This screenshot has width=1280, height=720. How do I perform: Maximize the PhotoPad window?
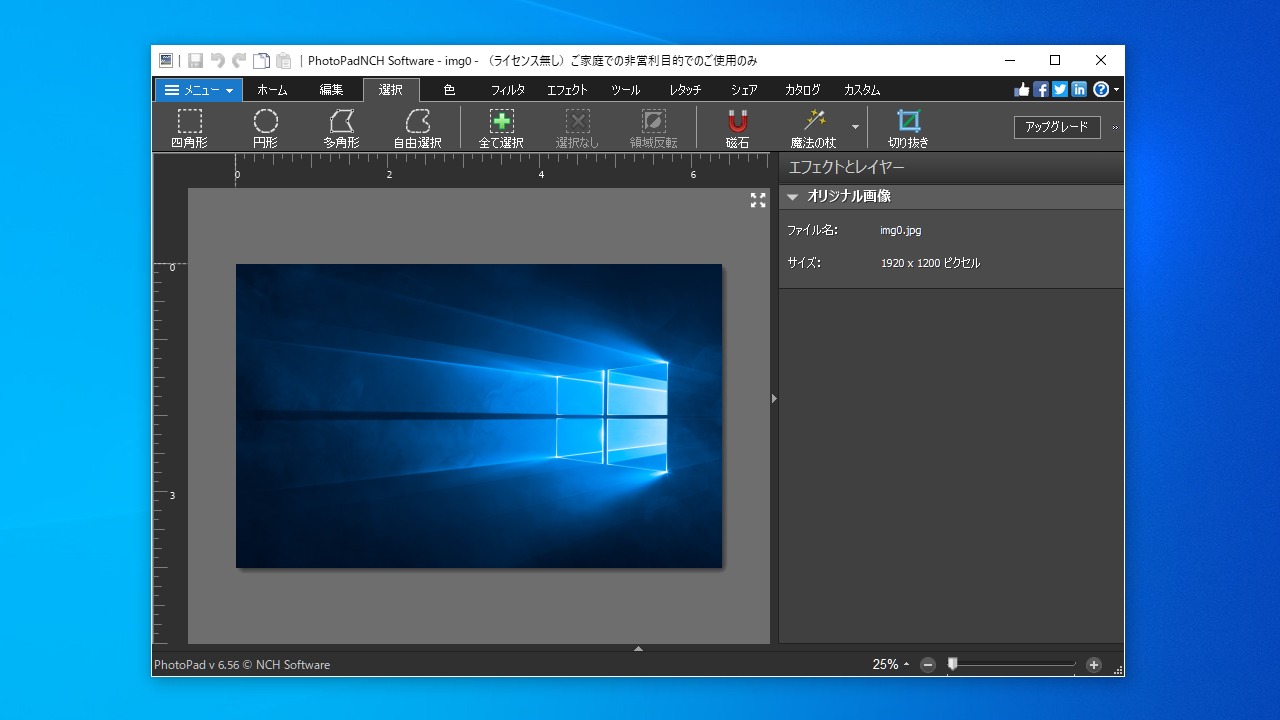tap(1055, 60)
